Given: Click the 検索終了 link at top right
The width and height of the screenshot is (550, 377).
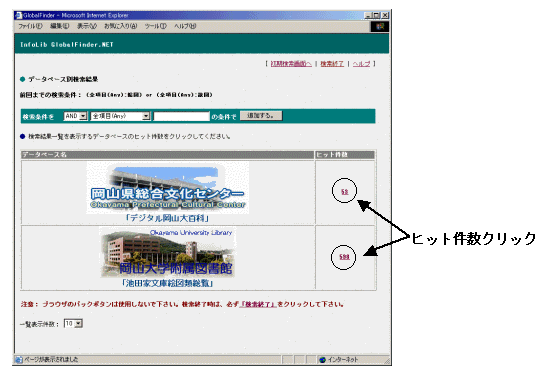Looking at the screenshot, I should coord(332,64).
